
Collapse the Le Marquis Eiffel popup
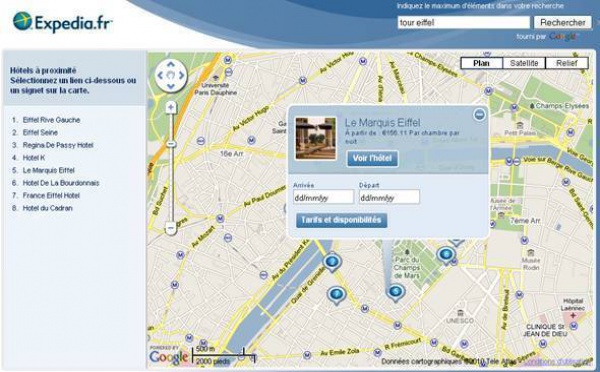[479, 114]
